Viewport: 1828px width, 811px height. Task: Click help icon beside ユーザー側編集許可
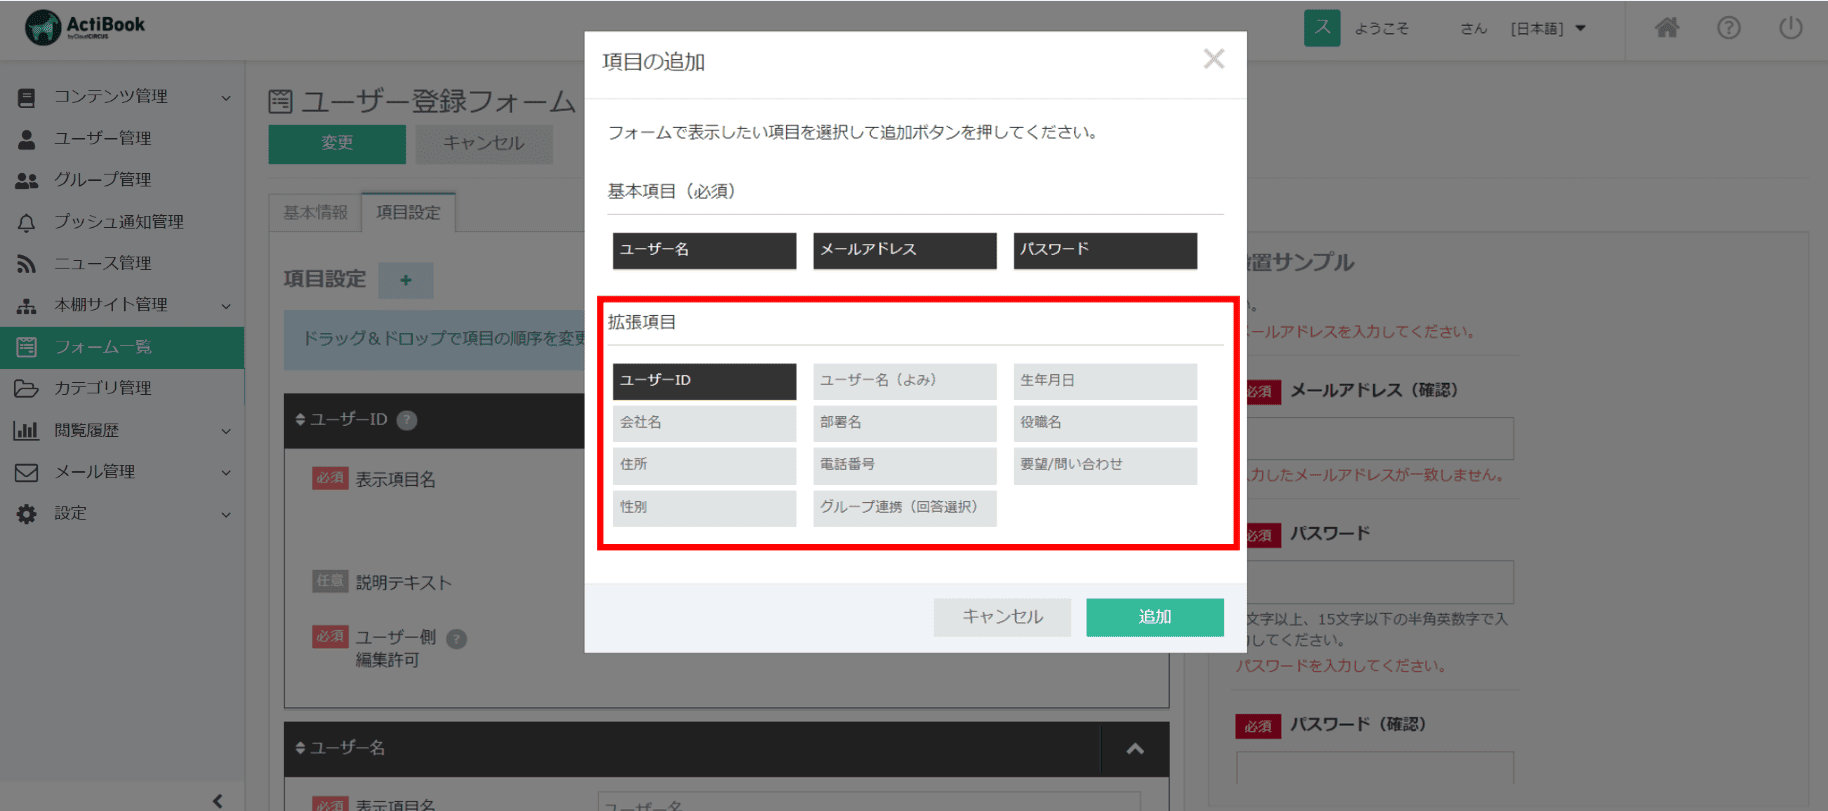(x=457, y=639)
